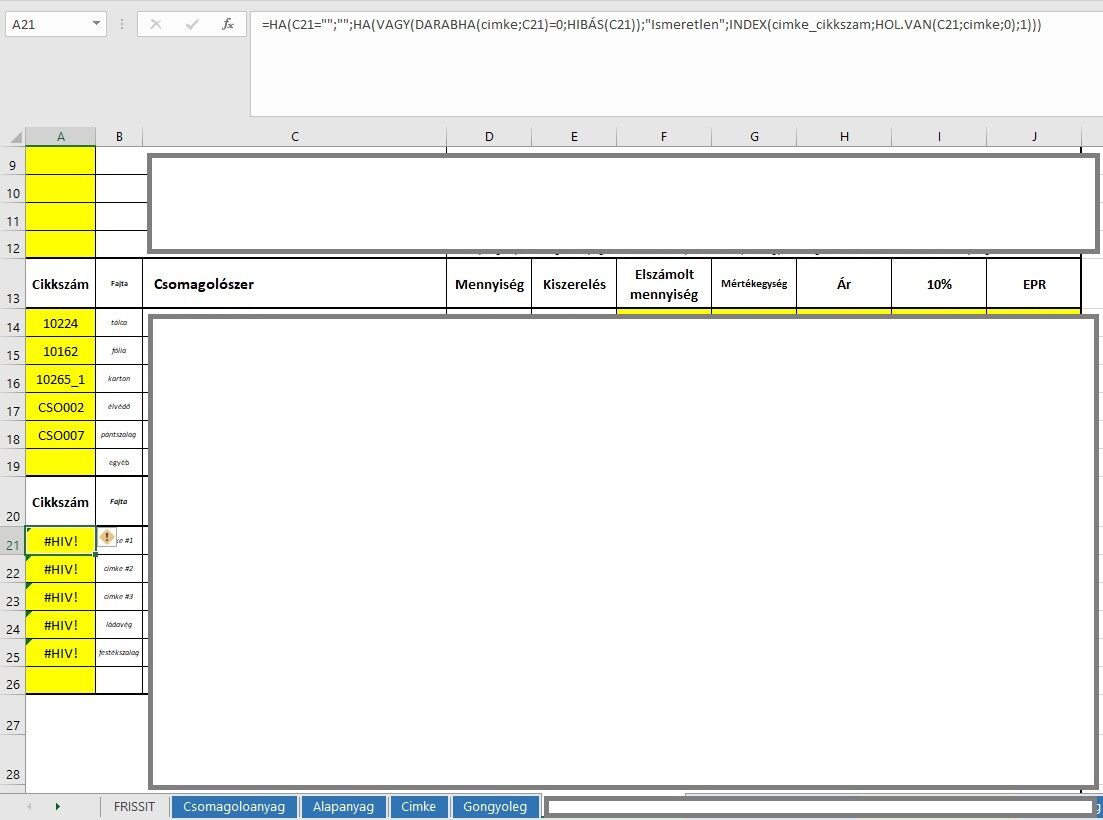Click inside the formula bar text
The width and height of the screenshot is (1103, 820).
click(x=651, y=25)
